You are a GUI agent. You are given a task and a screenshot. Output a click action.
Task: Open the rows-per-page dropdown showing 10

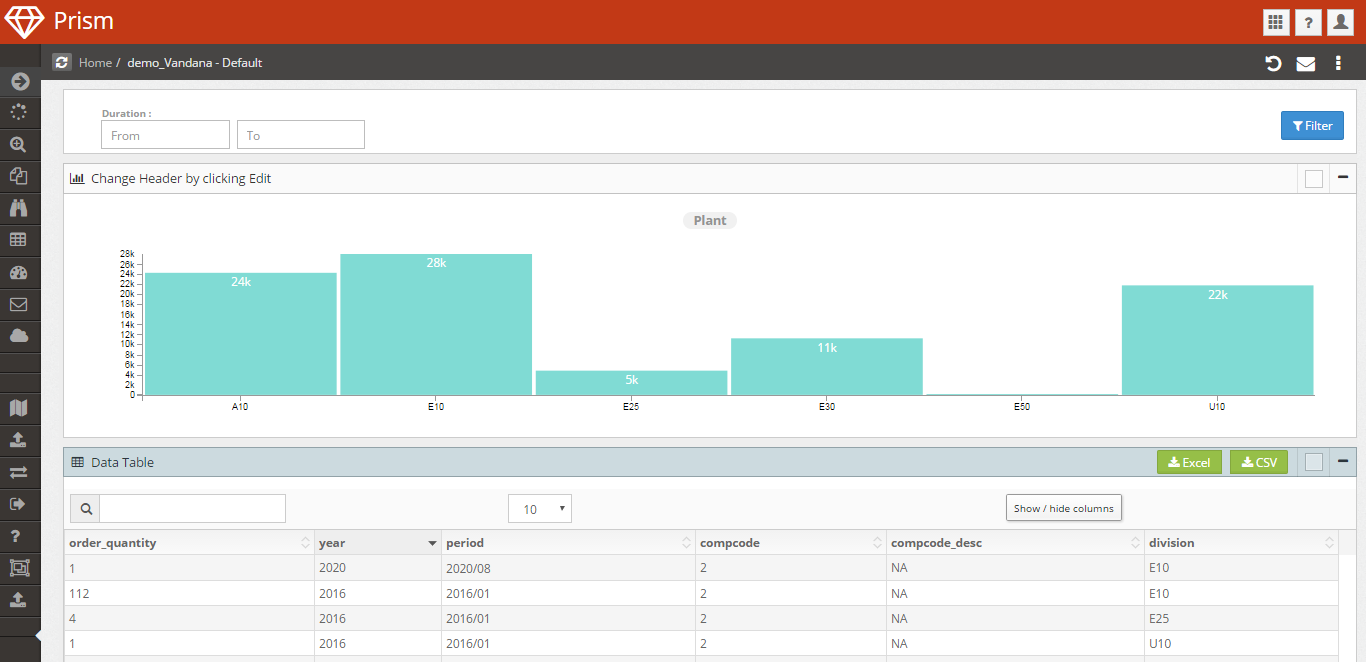point(540,509)
